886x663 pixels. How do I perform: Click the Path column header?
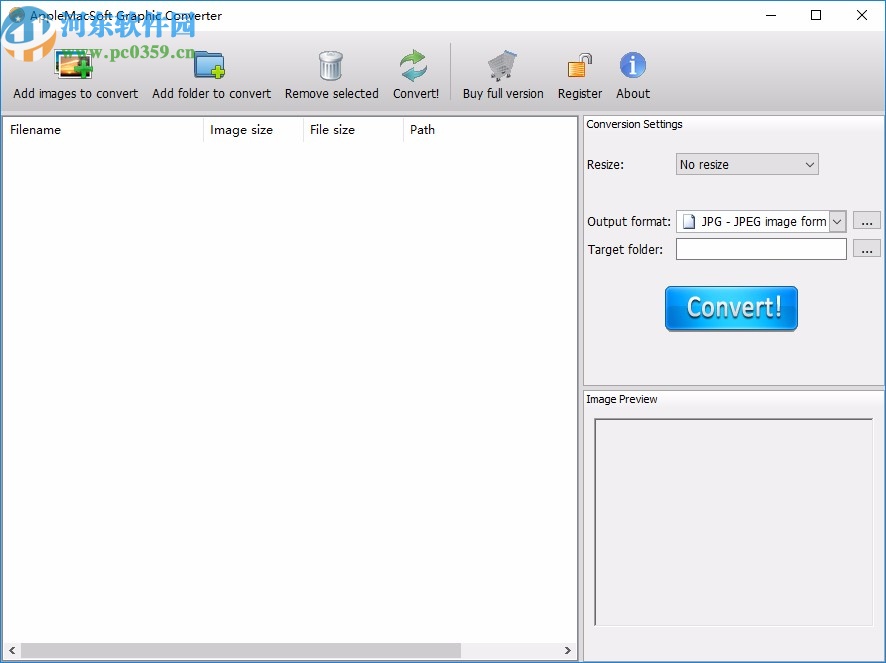coord(422,130)
